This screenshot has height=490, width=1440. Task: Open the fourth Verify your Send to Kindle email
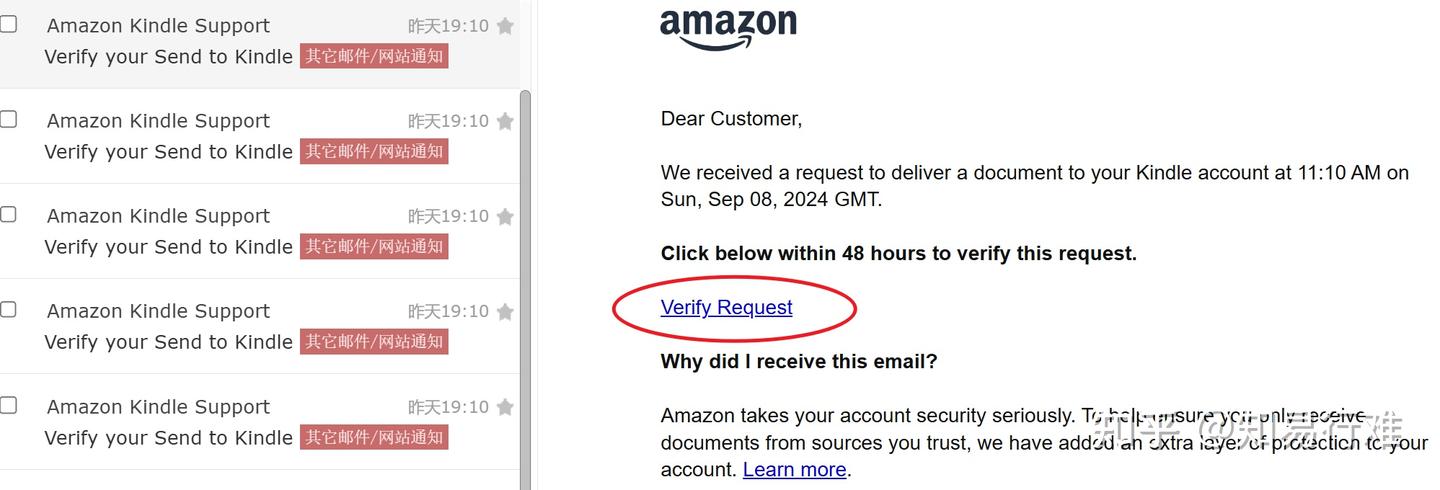[x=168, y=342]
